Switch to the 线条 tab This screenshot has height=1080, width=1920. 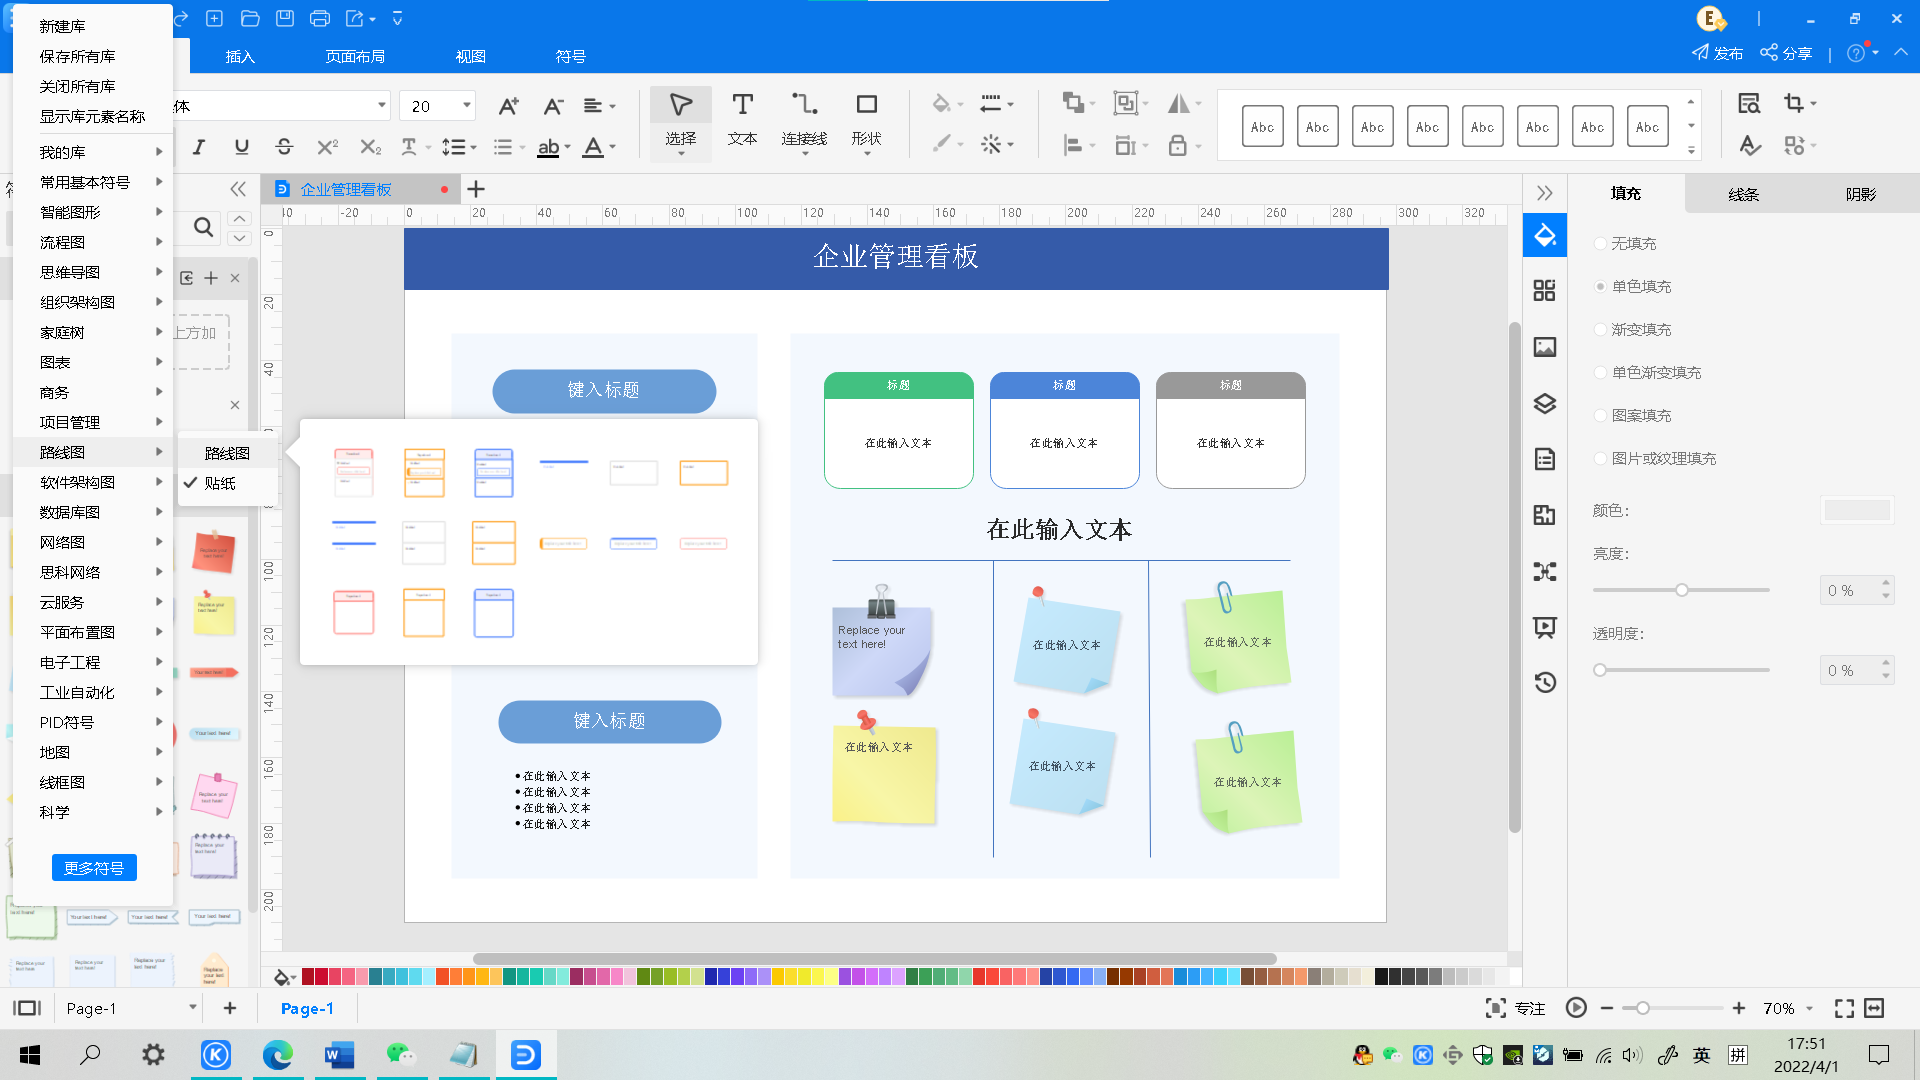1743,194
